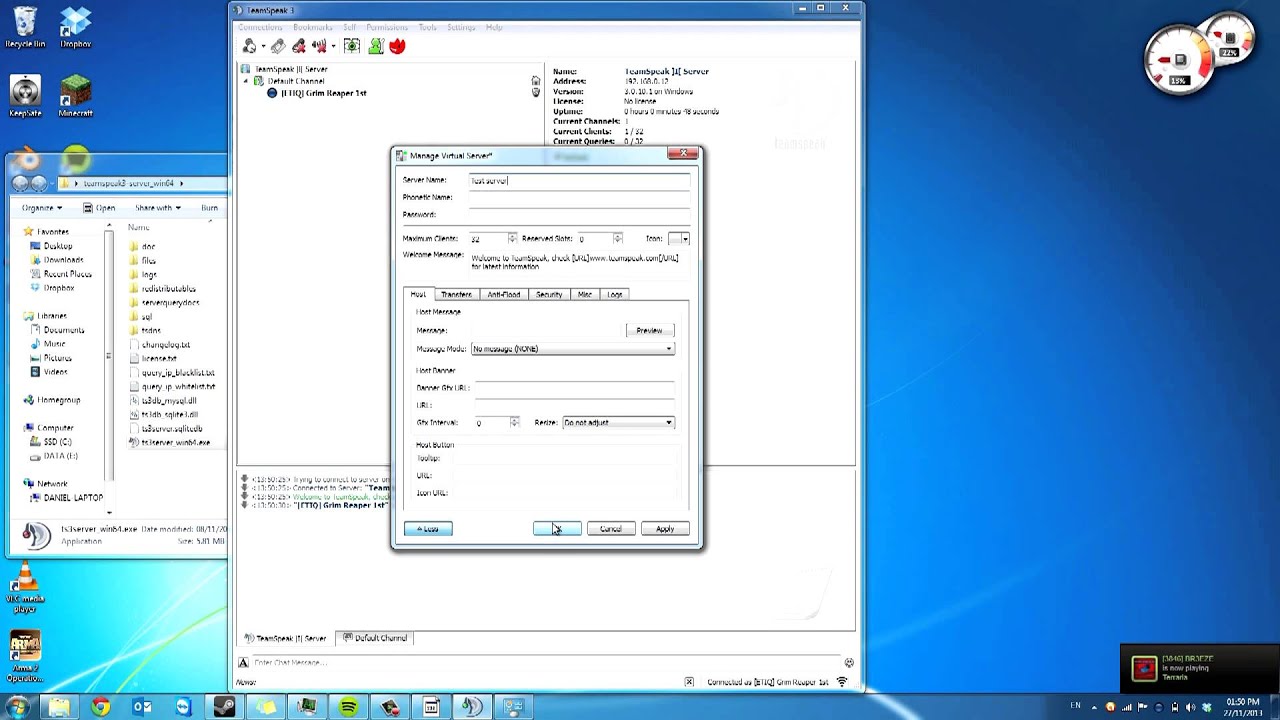Open the Resize dropdown showing Do not adjust
The width and height of the screenshot is (1280, 720).
pyautogui.click(x=618, y=423)
